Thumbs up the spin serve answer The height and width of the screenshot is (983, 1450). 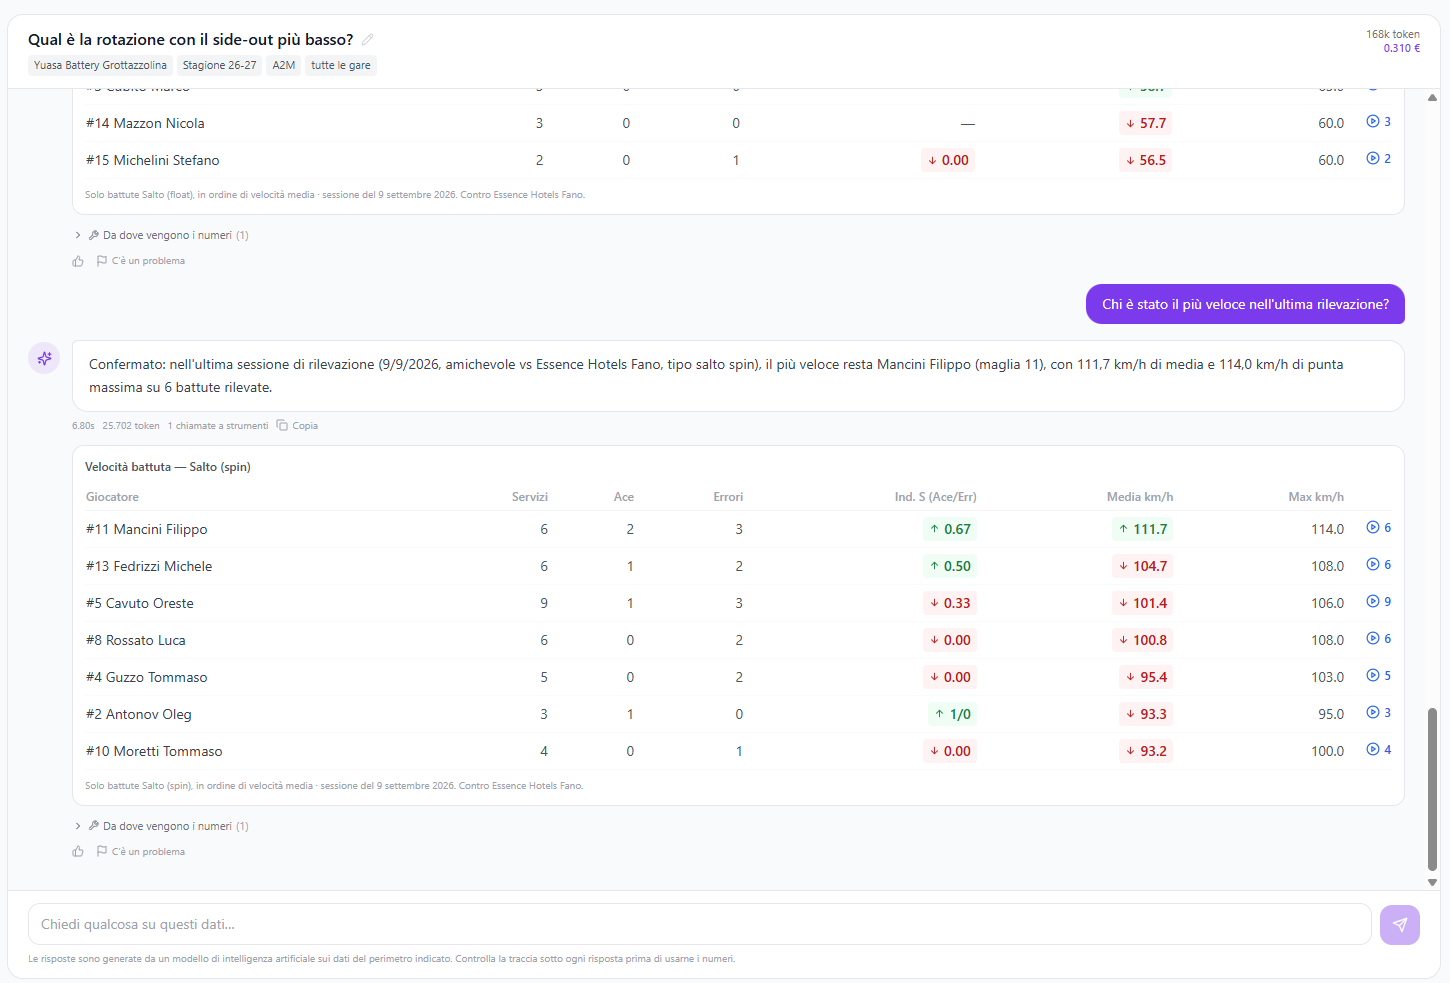point(78,852)
